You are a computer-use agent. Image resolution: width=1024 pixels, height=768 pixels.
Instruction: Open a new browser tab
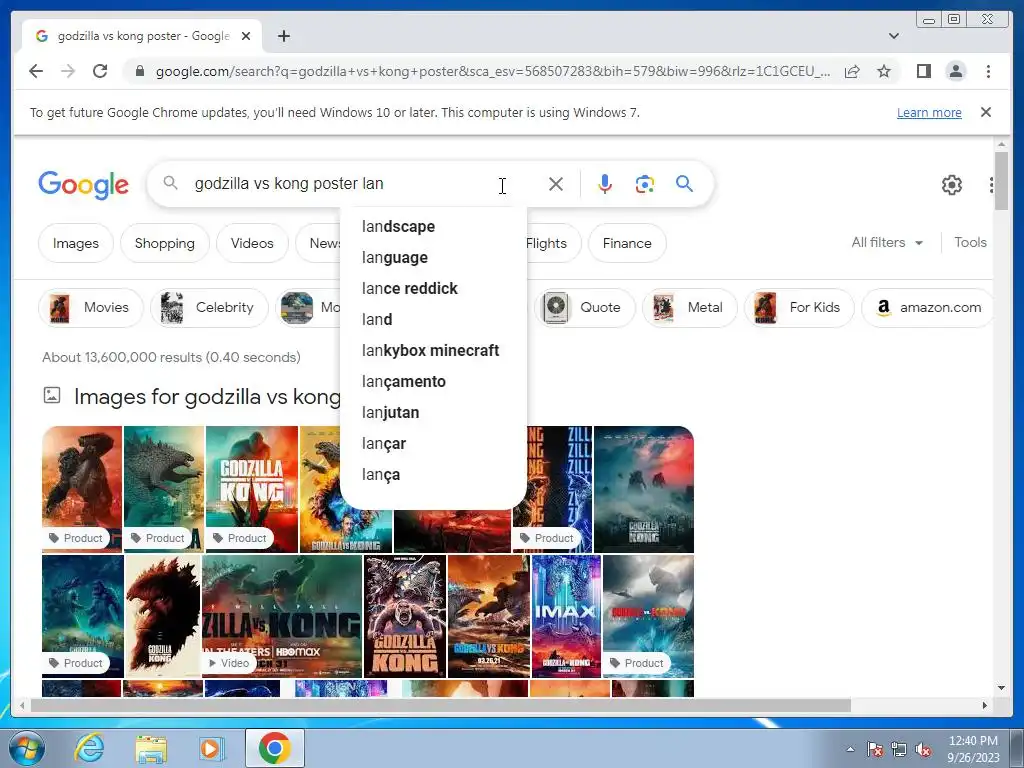pyautogui.click(x=283, y=36)
